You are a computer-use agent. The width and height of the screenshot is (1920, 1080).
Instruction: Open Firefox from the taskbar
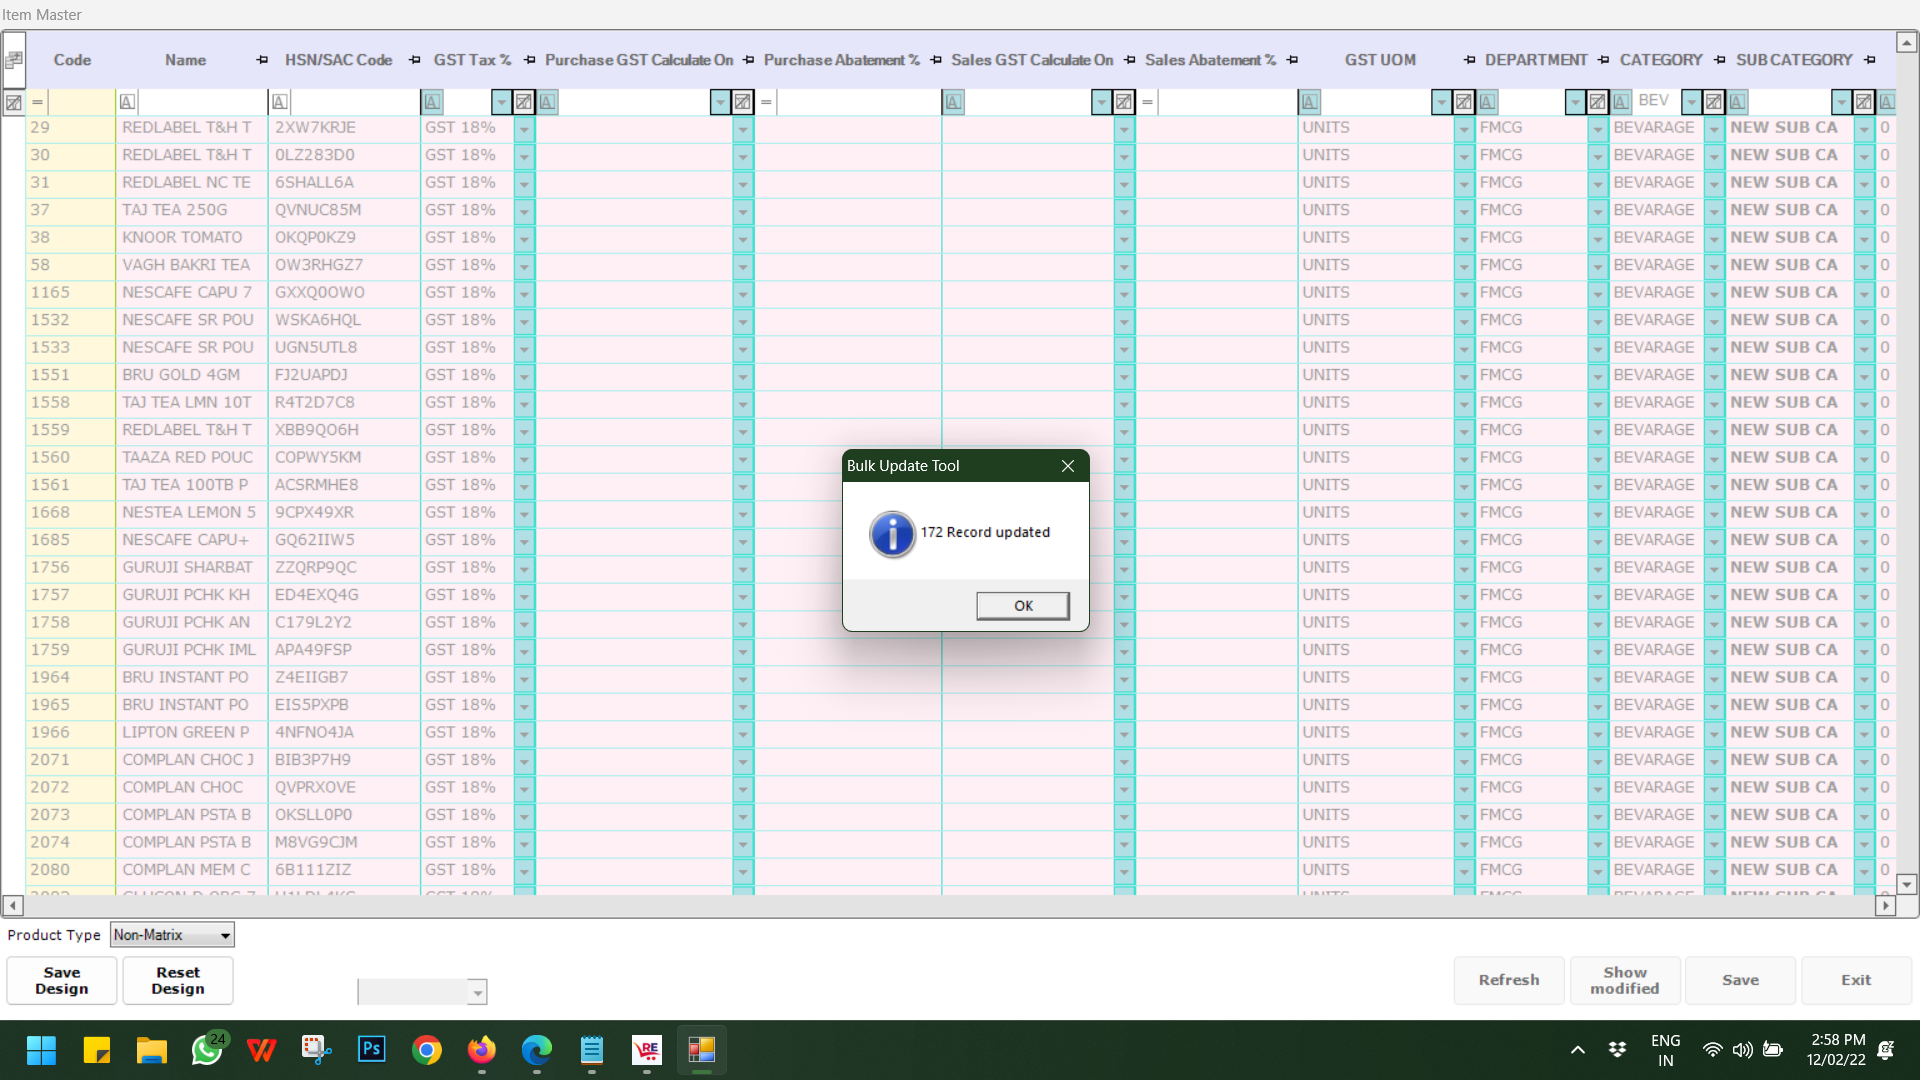(x=481, y=1050)
